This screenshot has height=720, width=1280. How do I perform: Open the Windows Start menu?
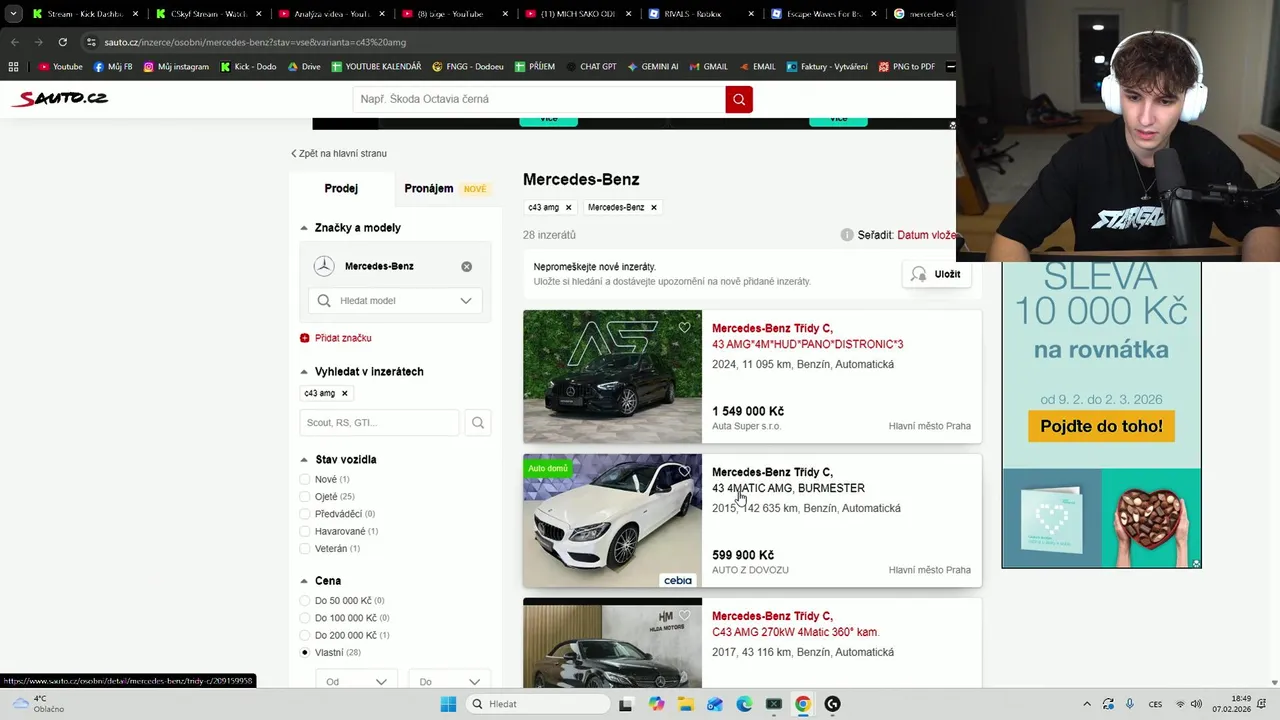point(448,704)
